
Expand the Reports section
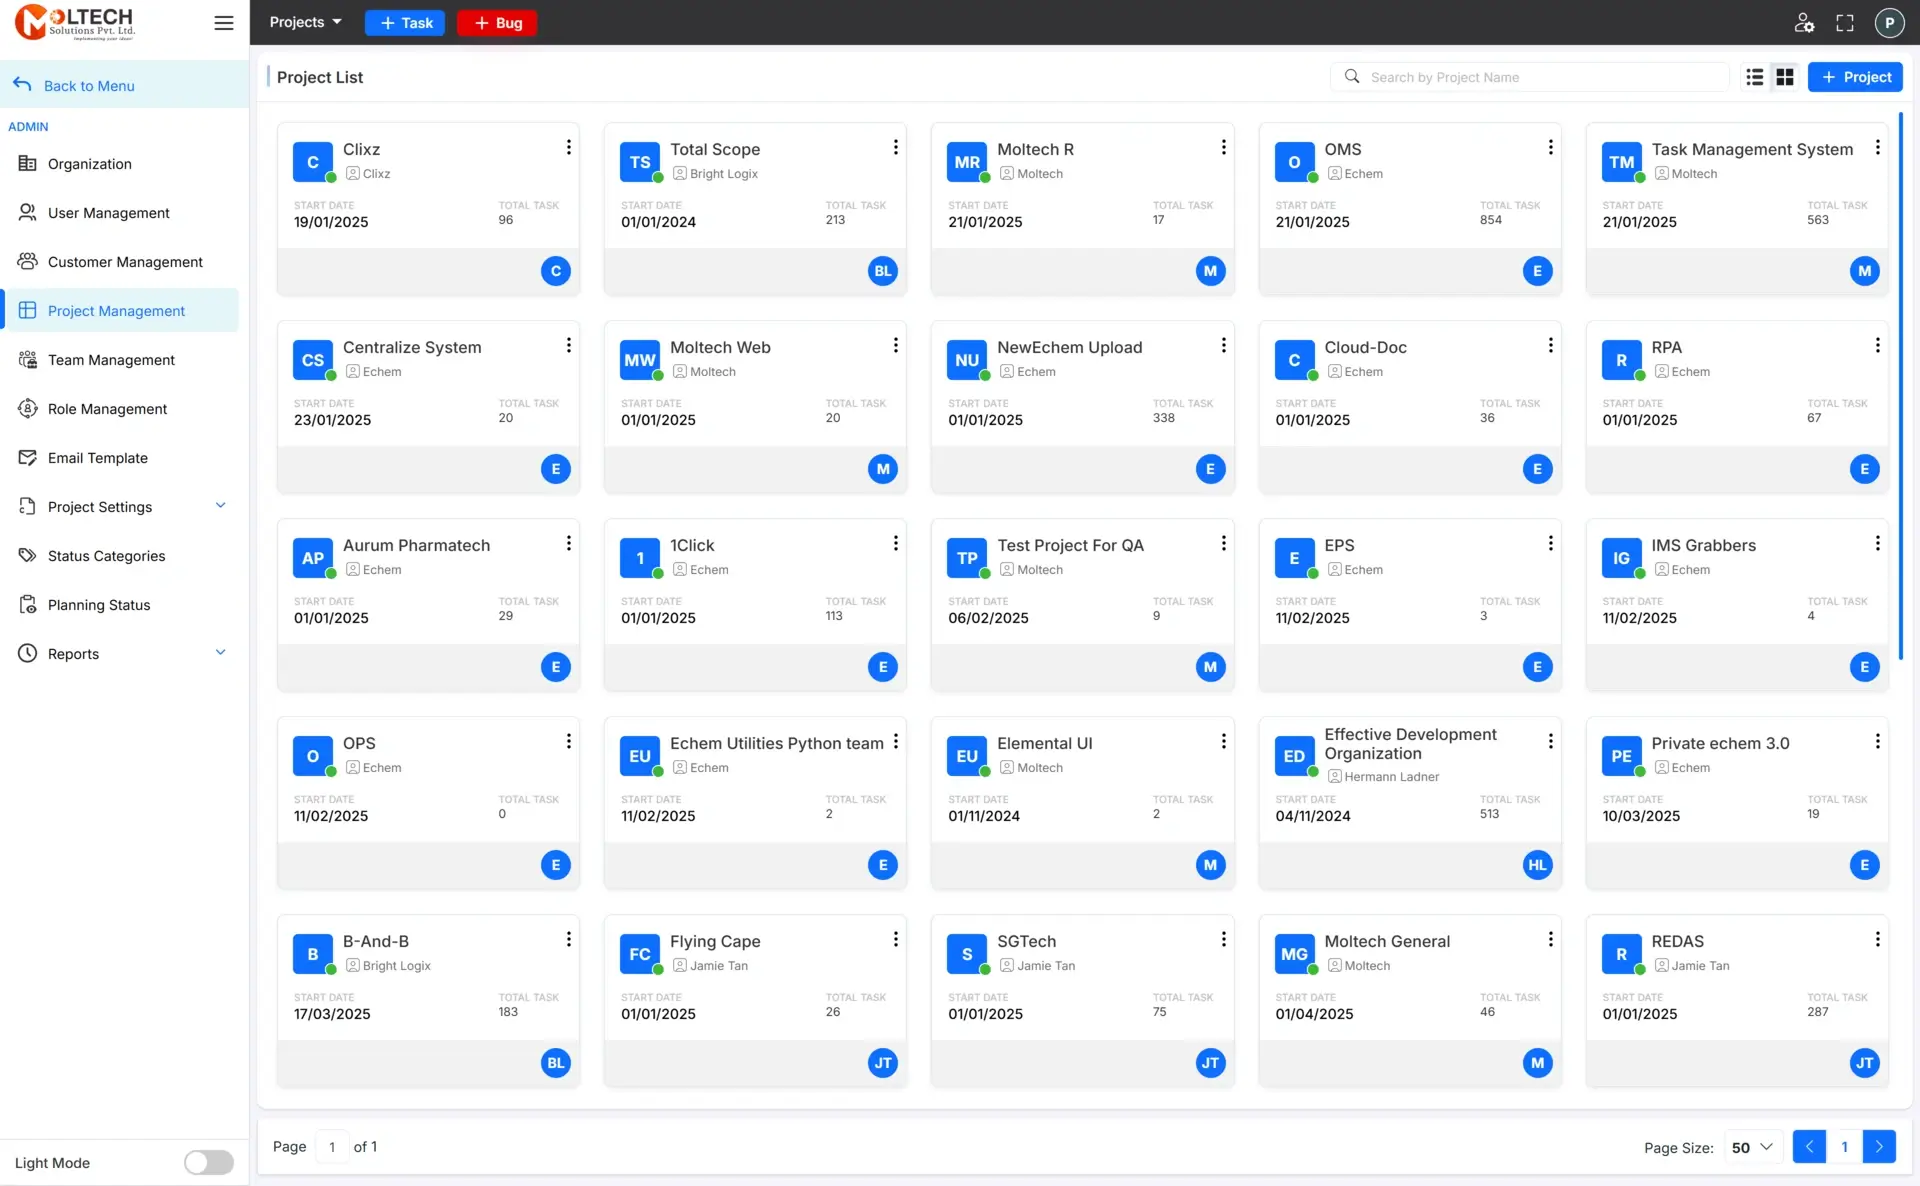pyautogui.click(x=72, y=653)
